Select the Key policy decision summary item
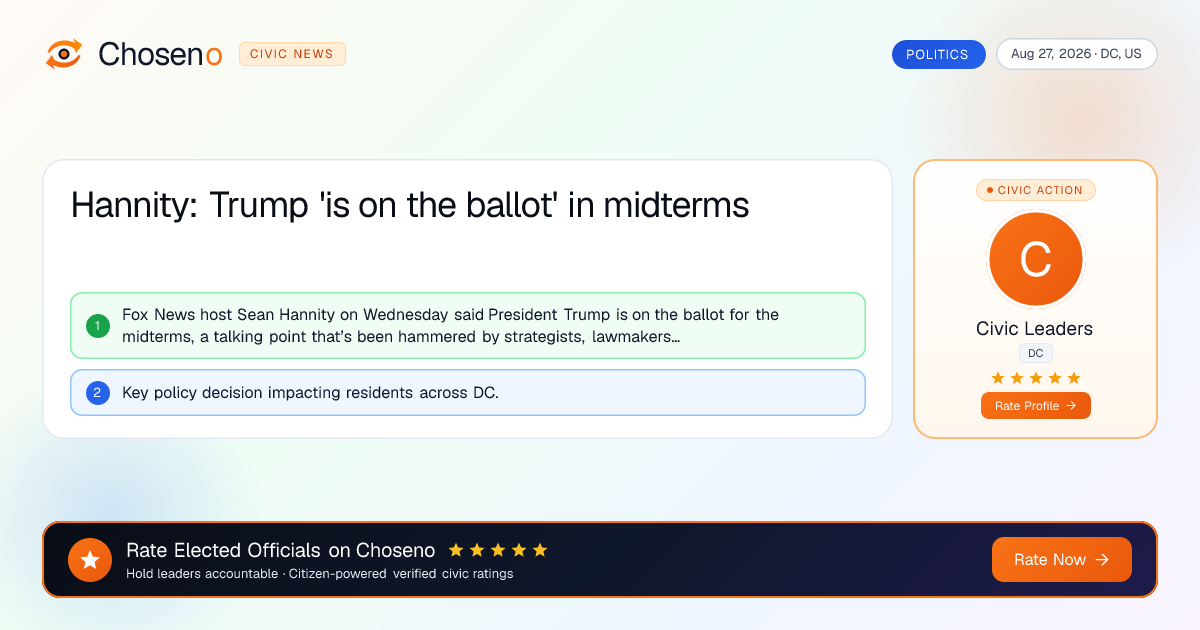Viewport: 1200px width, 630px height. coord(468,393)
